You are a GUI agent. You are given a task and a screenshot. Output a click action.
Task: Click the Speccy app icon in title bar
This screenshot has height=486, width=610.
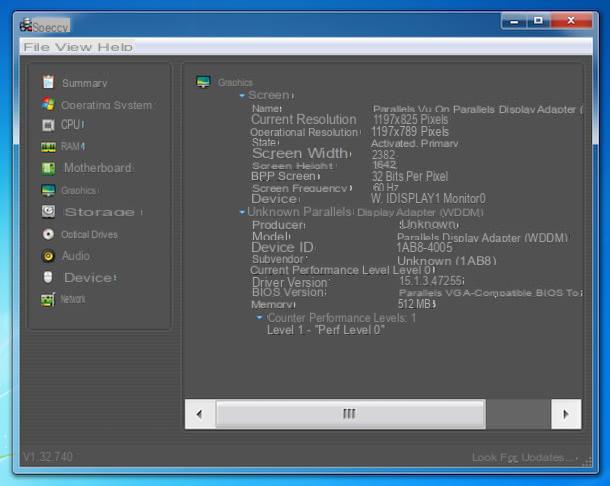[x=26, y=25]
